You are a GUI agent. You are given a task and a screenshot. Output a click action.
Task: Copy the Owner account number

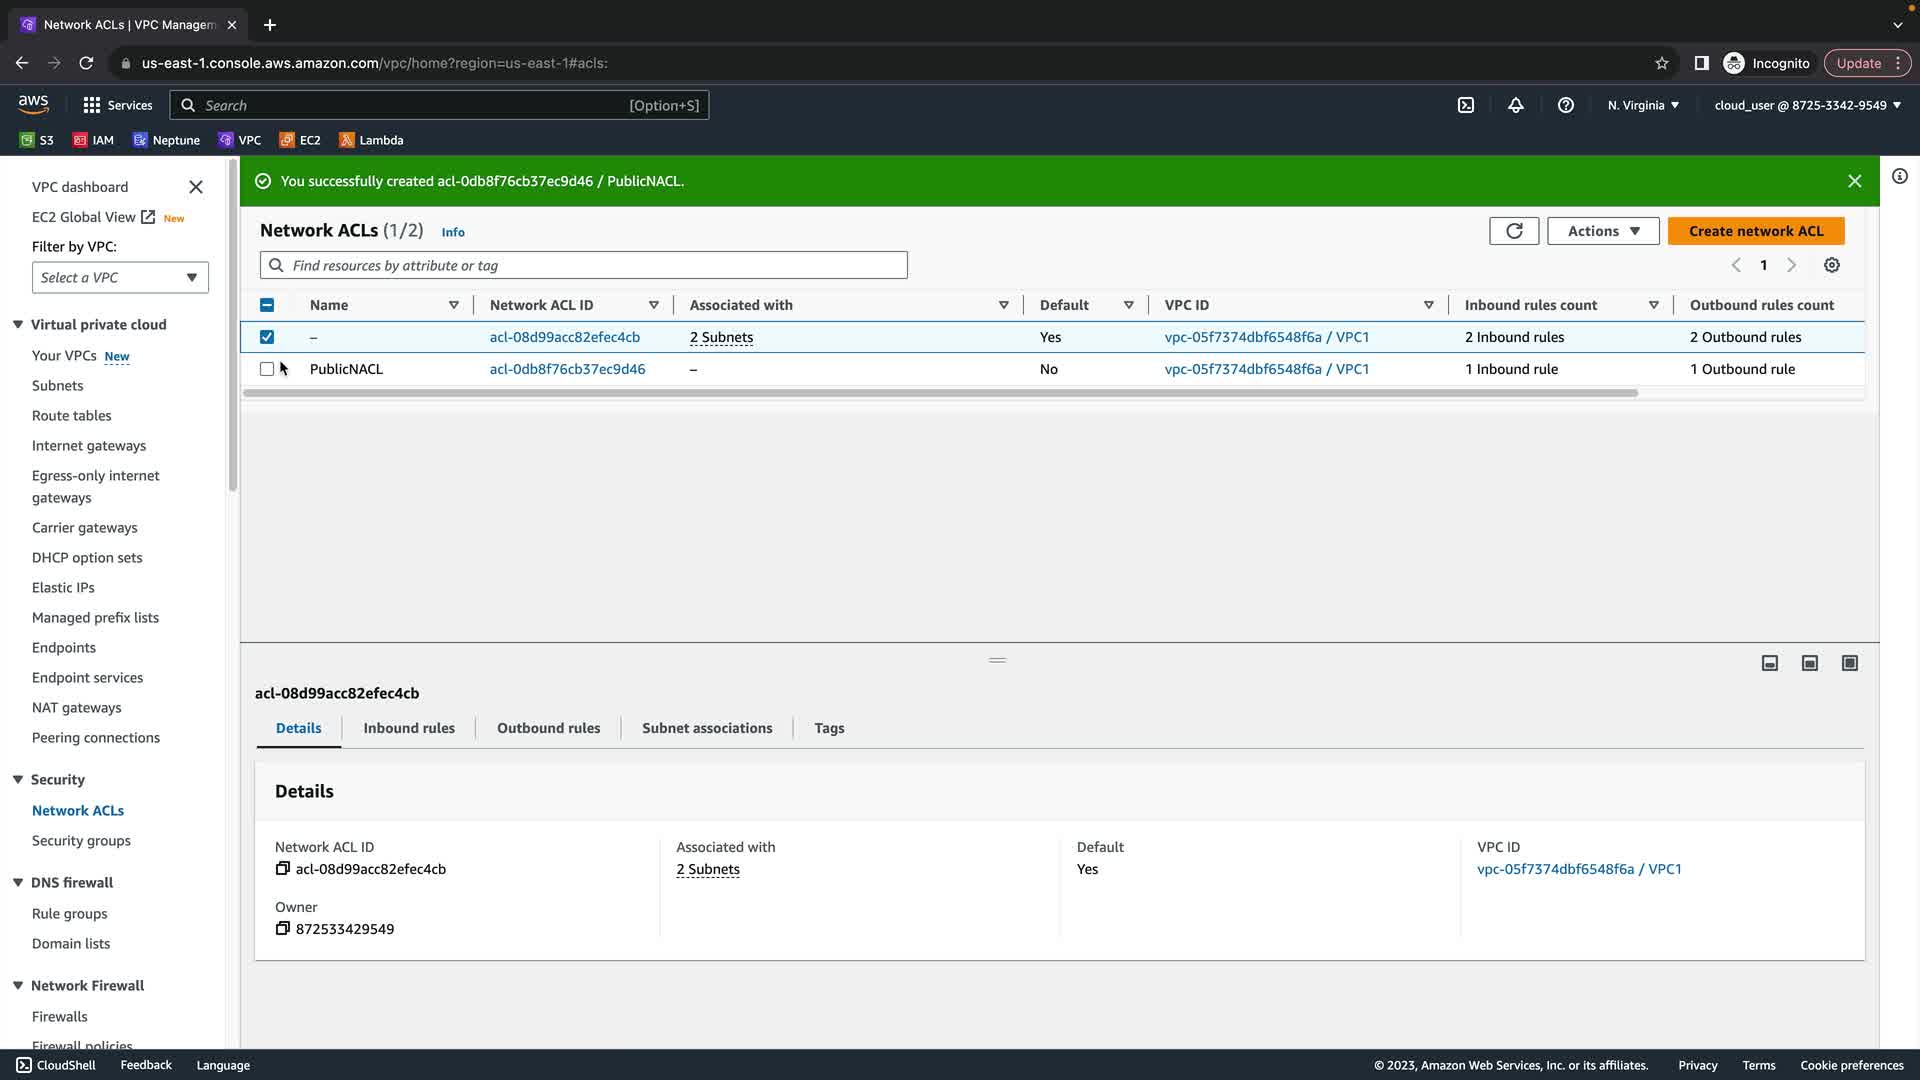[x=283, y=929]
